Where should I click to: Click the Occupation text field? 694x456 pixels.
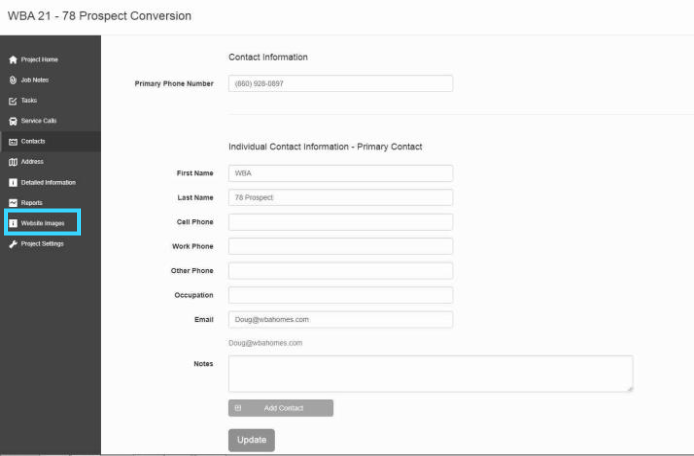point(340,295)
